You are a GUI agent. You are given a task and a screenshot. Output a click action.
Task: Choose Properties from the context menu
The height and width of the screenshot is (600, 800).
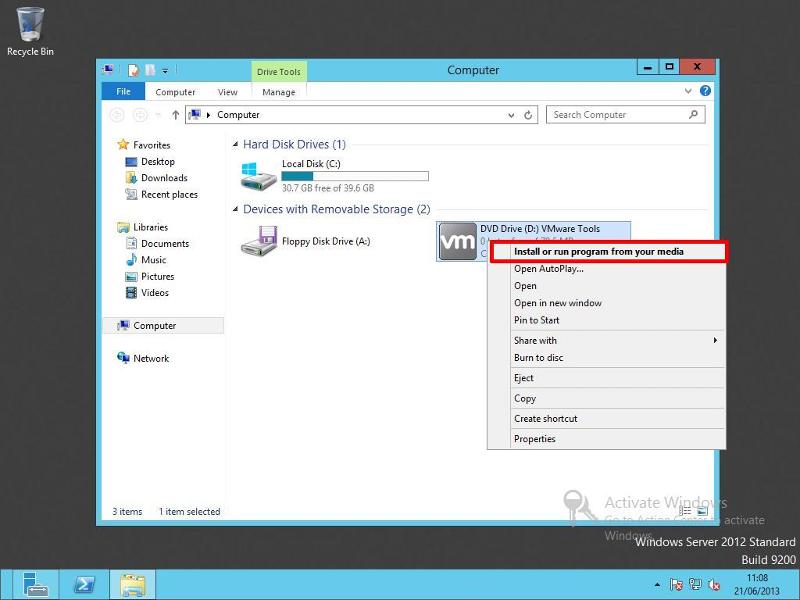(x=607, y=439)
